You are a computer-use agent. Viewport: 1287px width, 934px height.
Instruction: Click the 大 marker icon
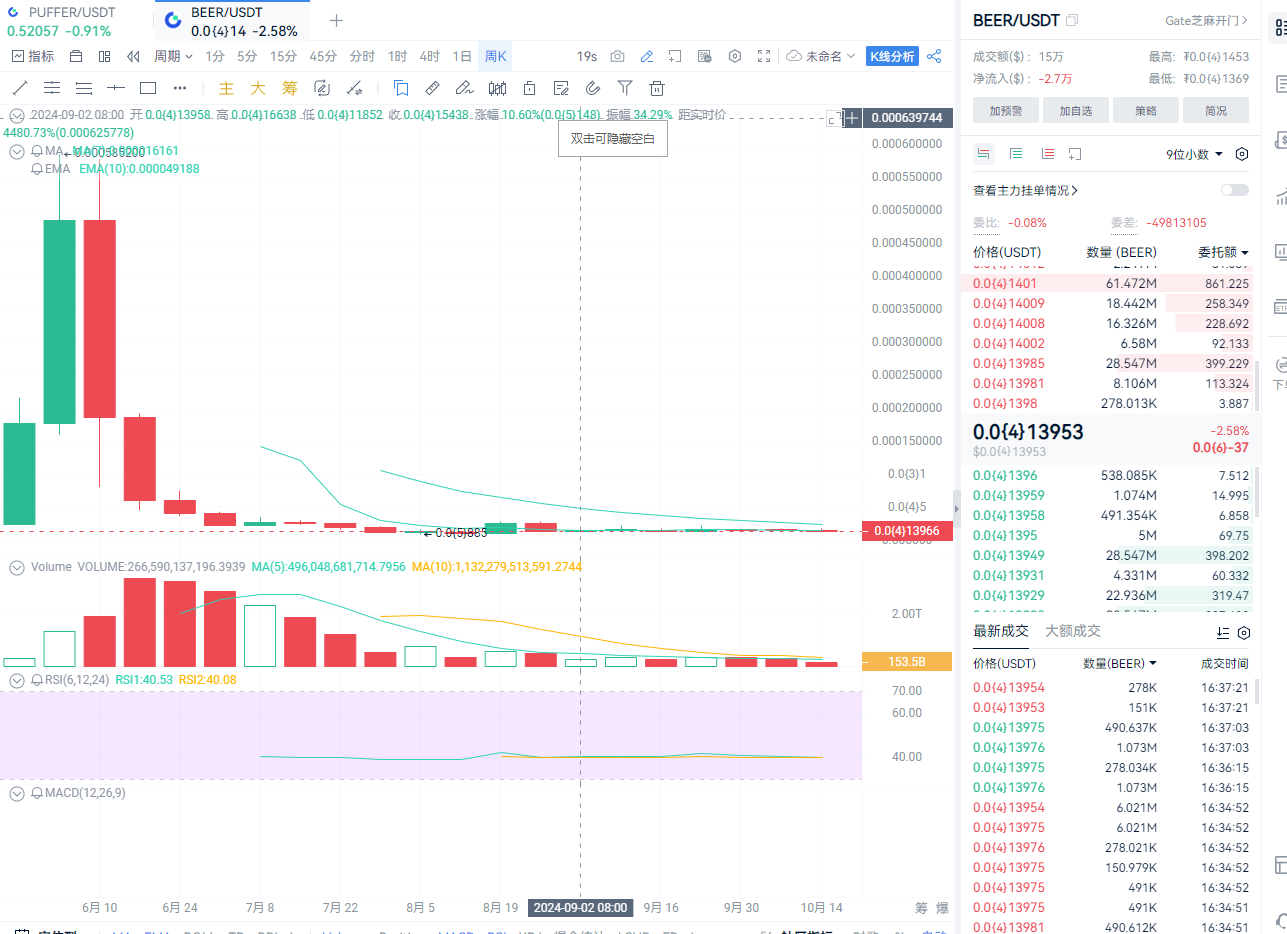click(258, 88)
